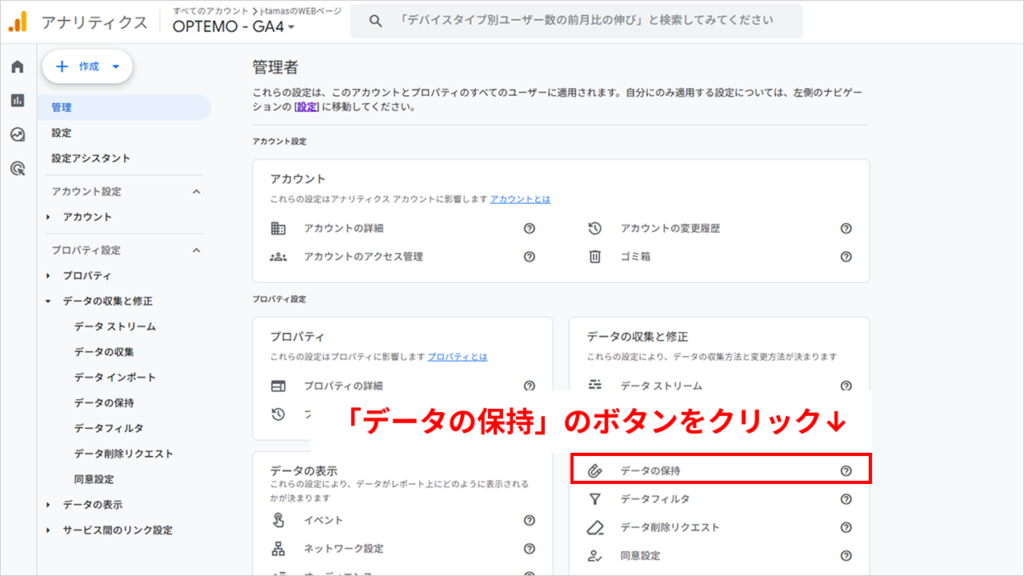This screenshot has height=576, width=1024.
Task: Open the Reports icon in the left rail
Action: [16, 101]
